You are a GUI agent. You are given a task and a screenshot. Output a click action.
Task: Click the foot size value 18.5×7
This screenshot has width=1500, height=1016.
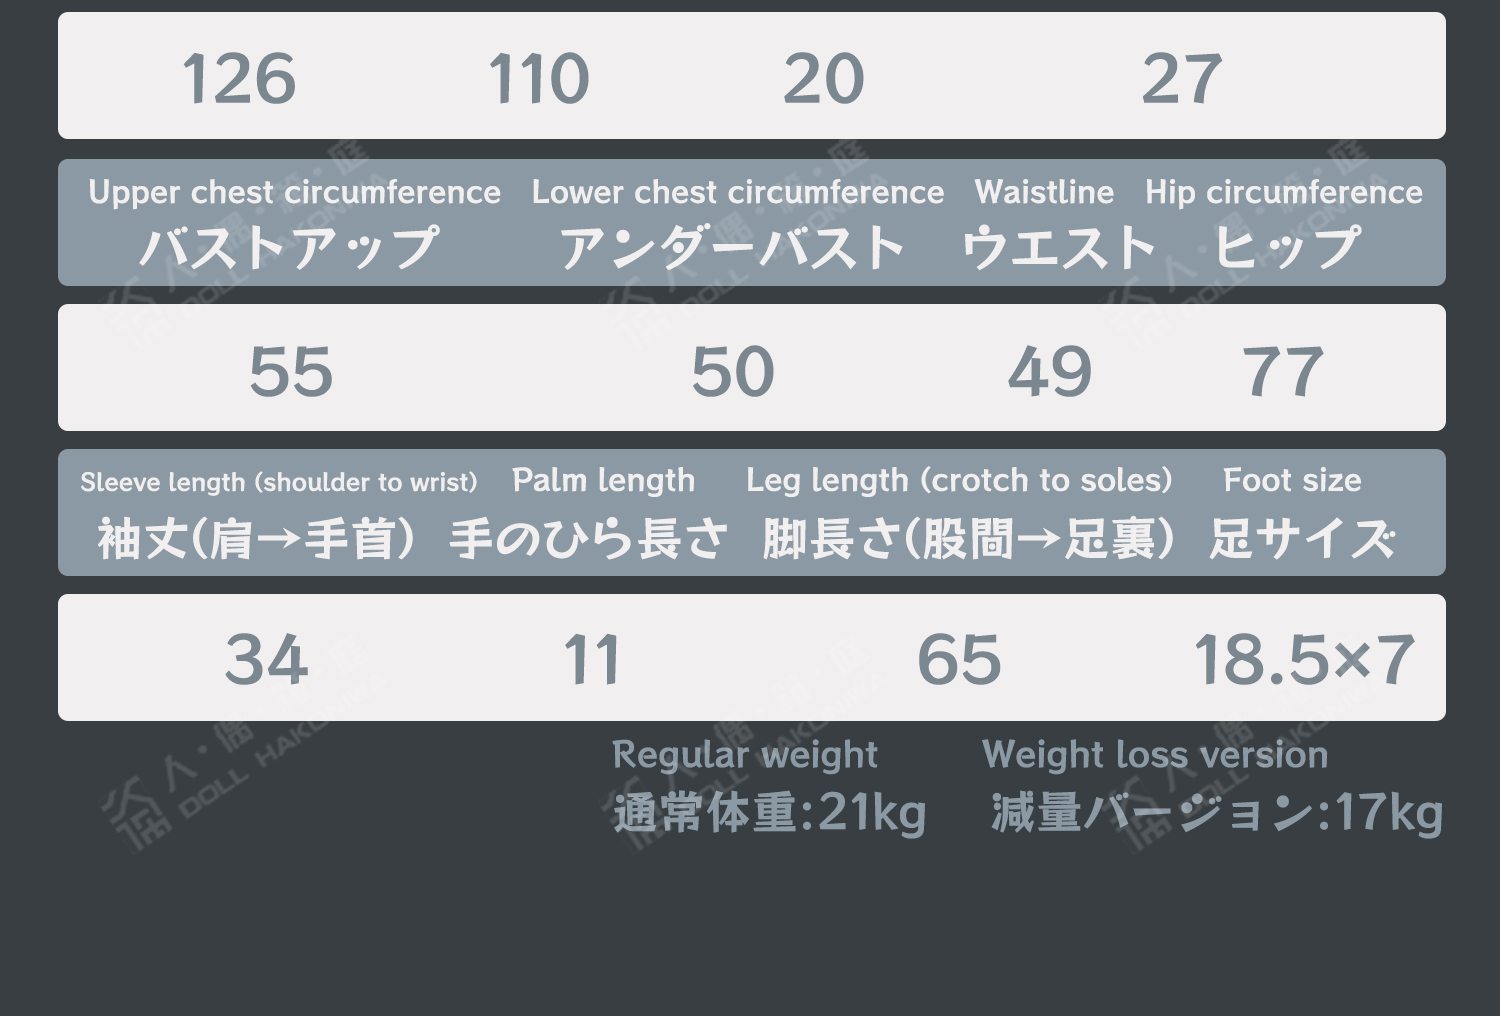tap(1304, 659)
